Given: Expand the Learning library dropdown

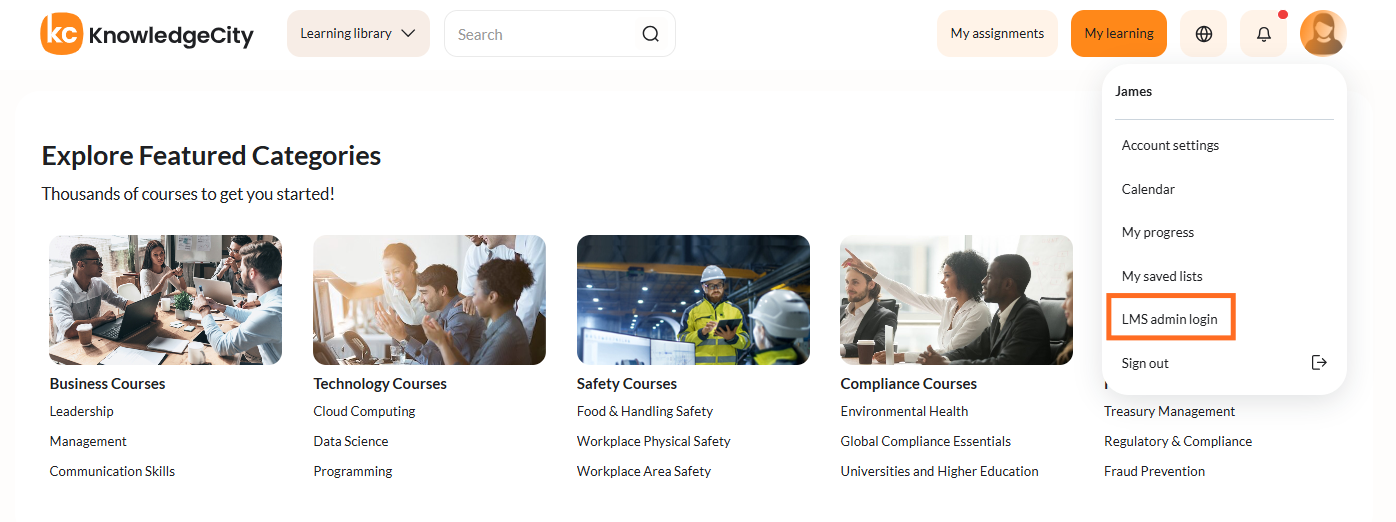Looking at the screenshot, I should point(358,34).
